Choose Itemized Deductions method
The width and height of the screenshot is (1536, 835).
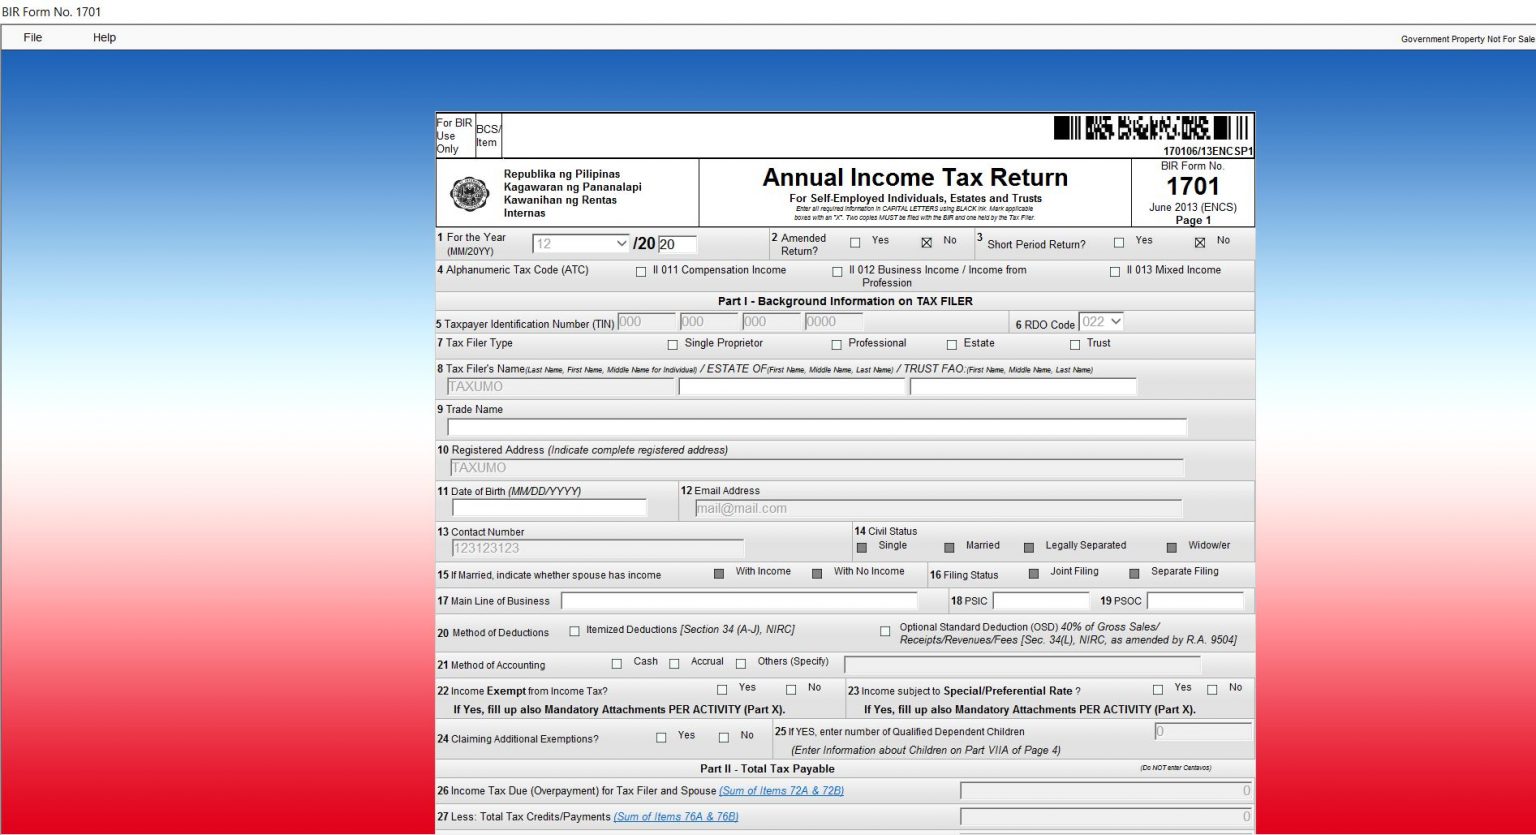573,629
